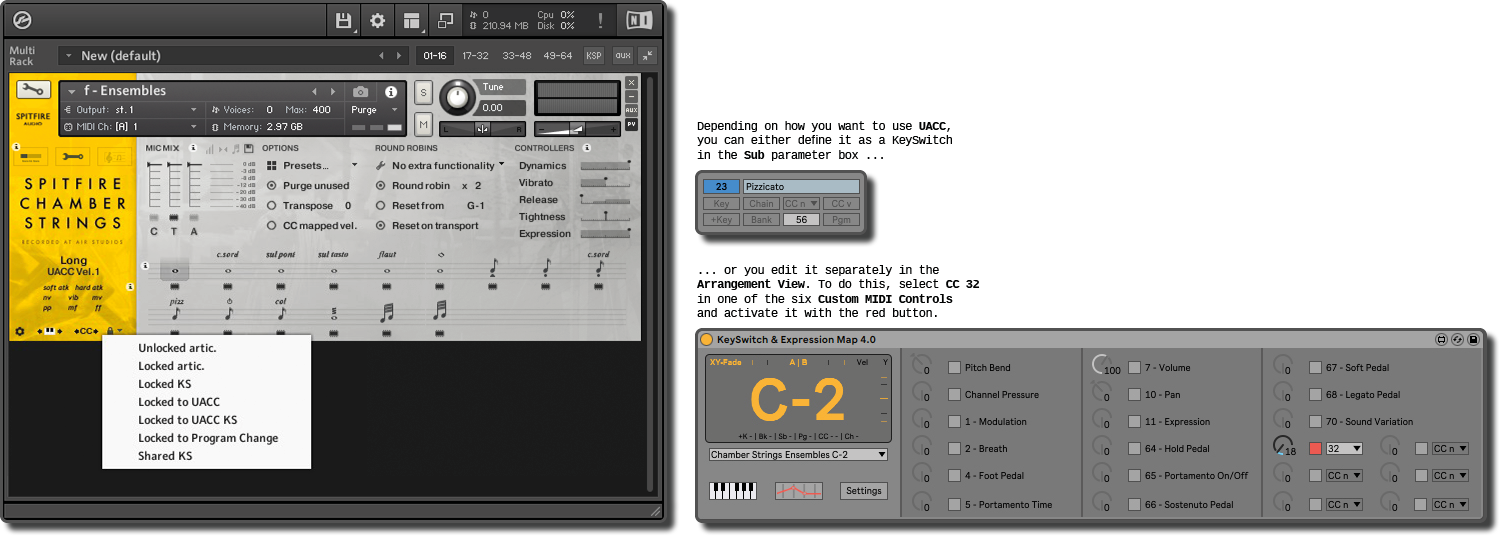Click the lock icon below the articulation list
The width and height of the screenshot is (1500, 536).
coord(110,331)
